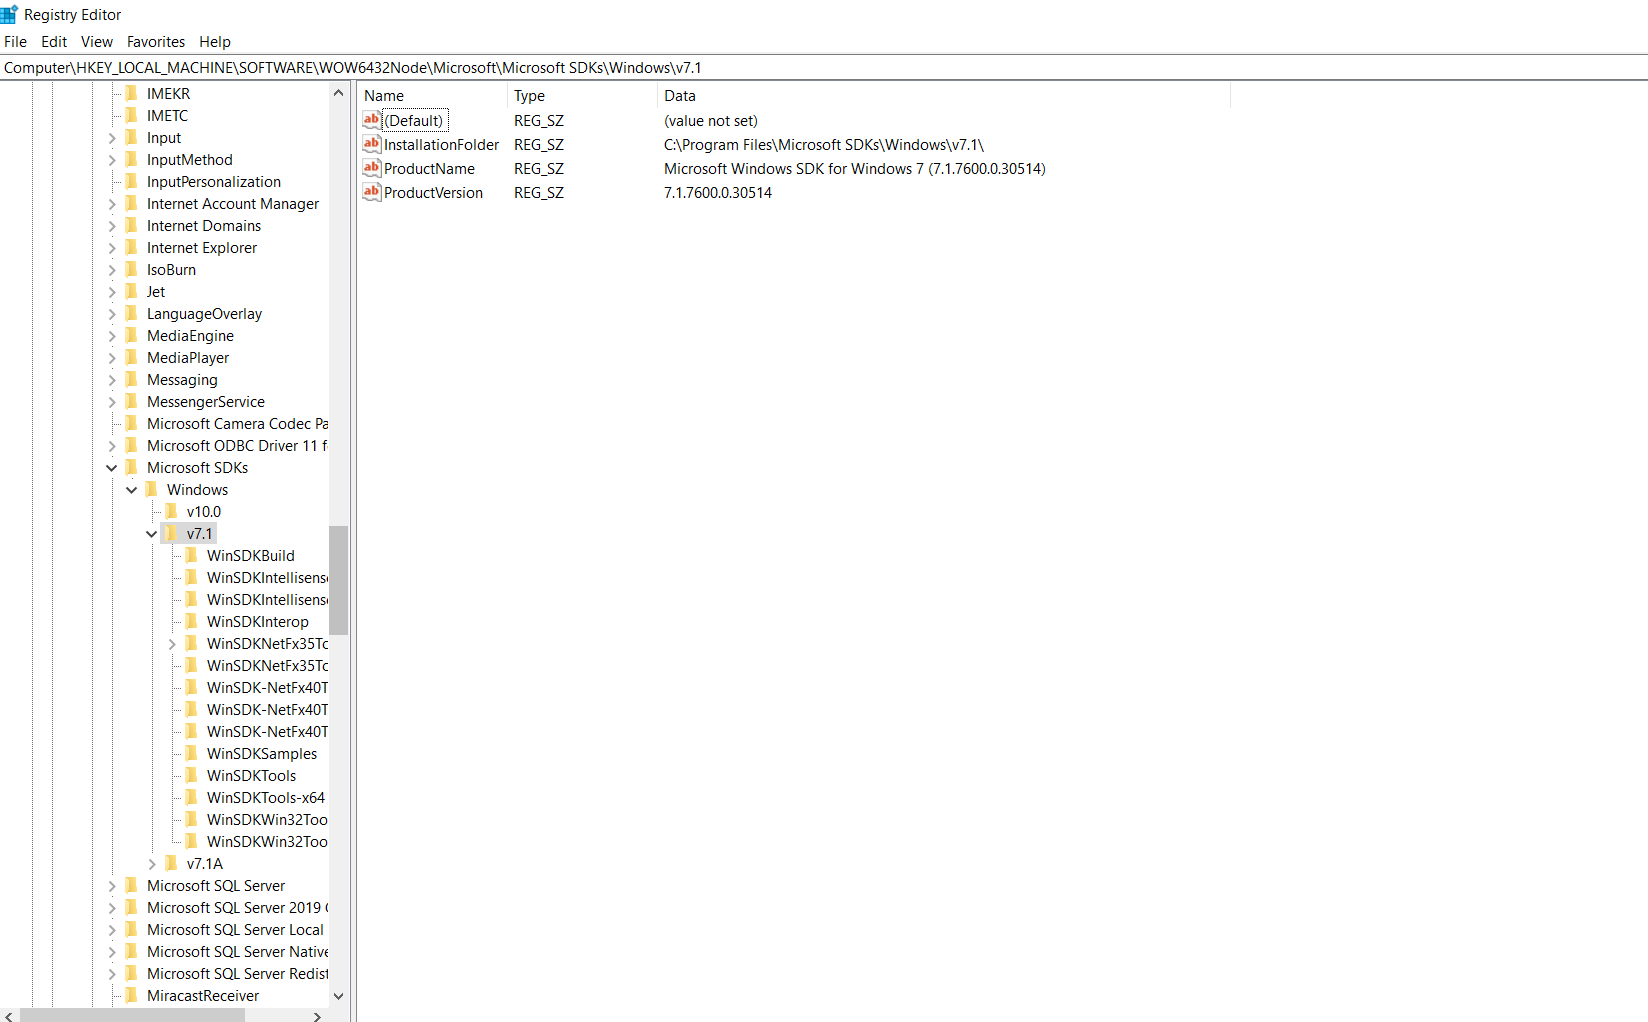Click the folder icon next to Microsoft Camera Codec
1648x1022 pixels.
pyautogui.click(x=132, y=423)
